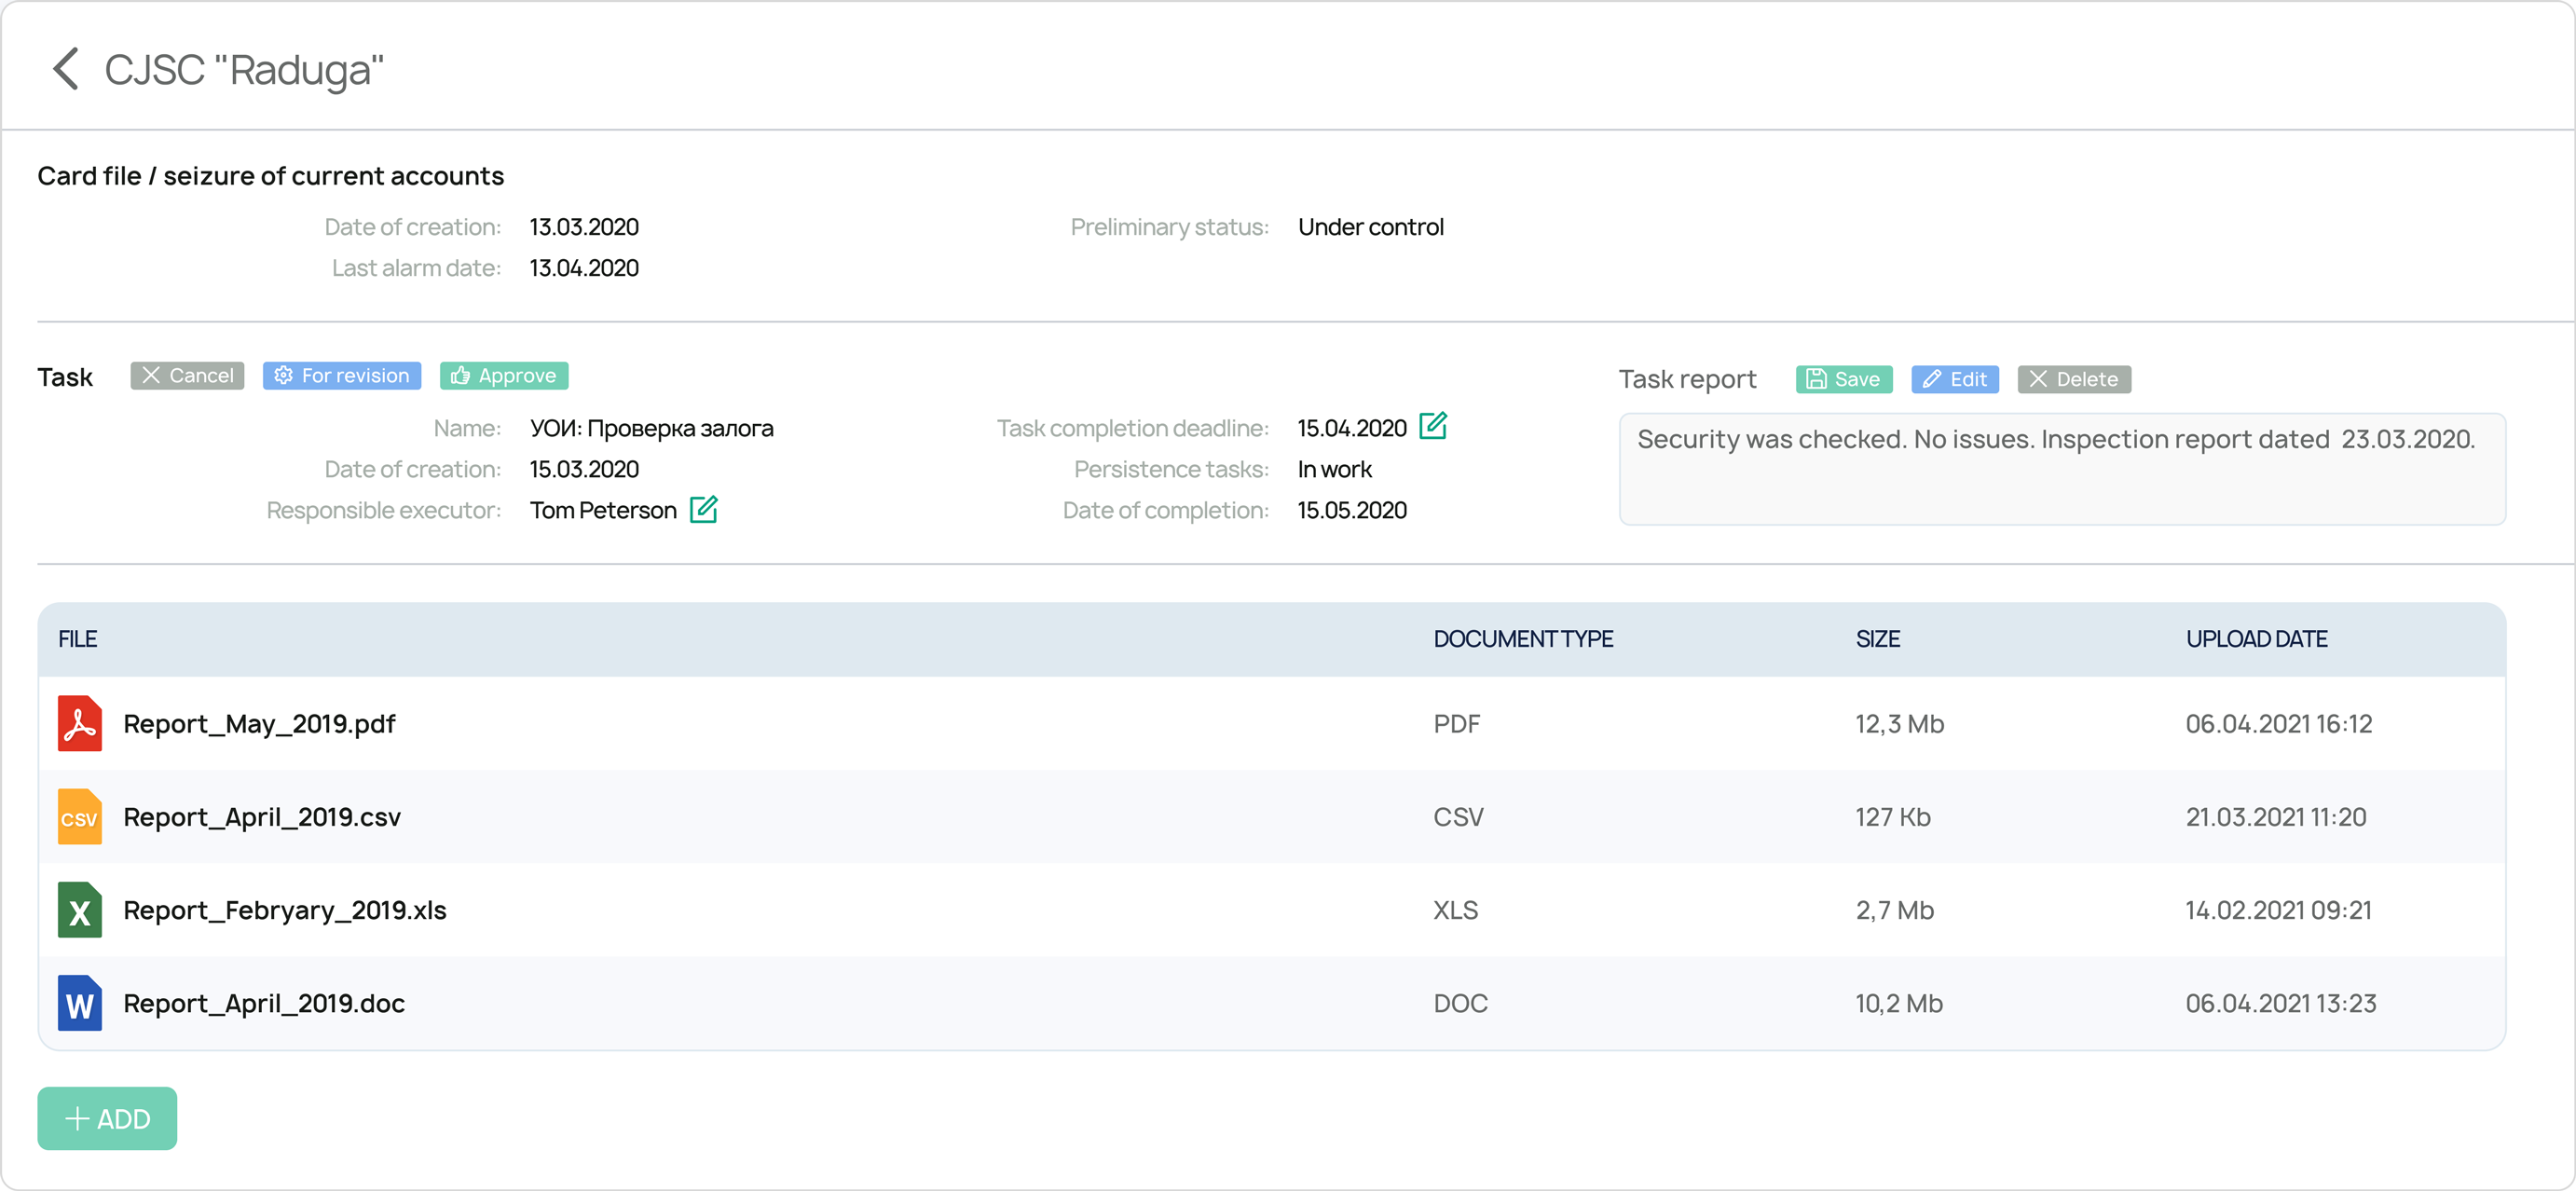Delete the task report

[2073, 379]
